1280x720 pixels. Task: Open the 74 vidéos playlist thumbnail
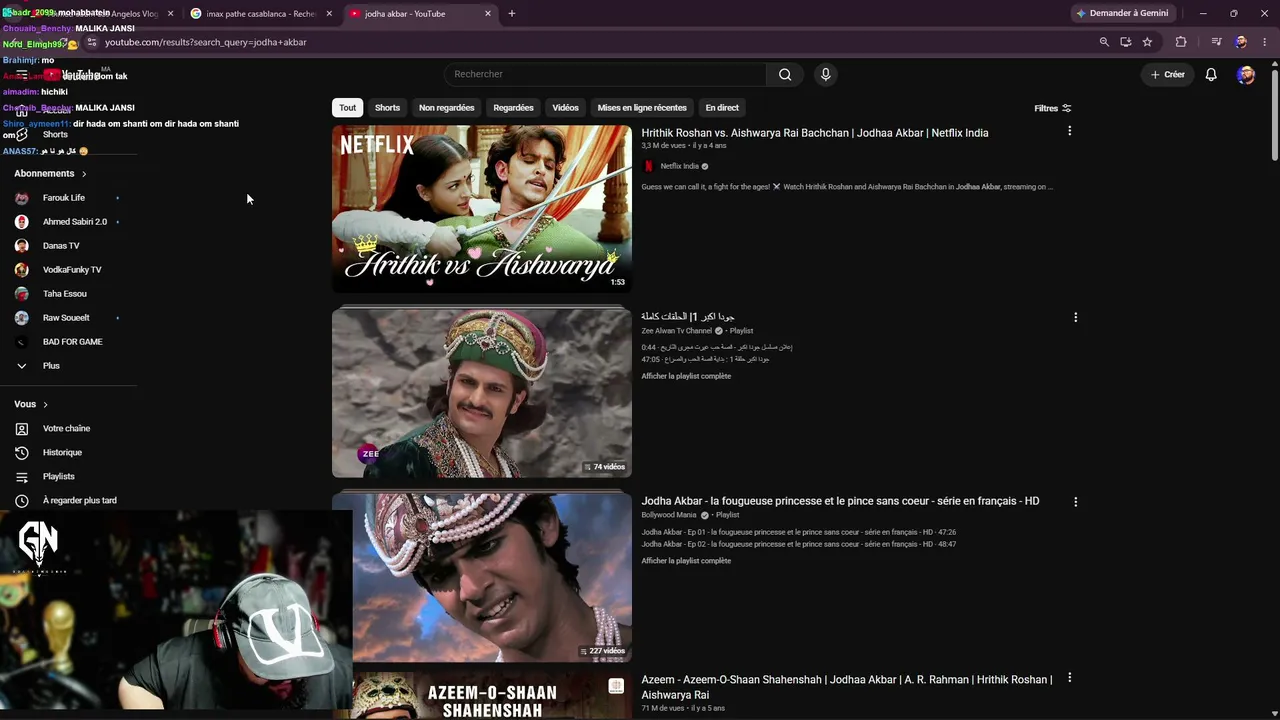[482, 393]
